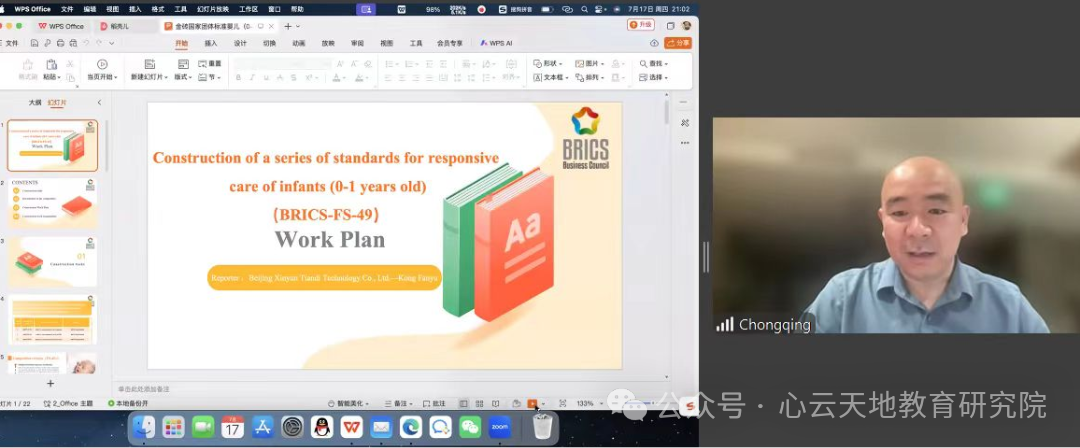
Task: Select slide 3 thumbnail with 01
Action: point(52,262)
